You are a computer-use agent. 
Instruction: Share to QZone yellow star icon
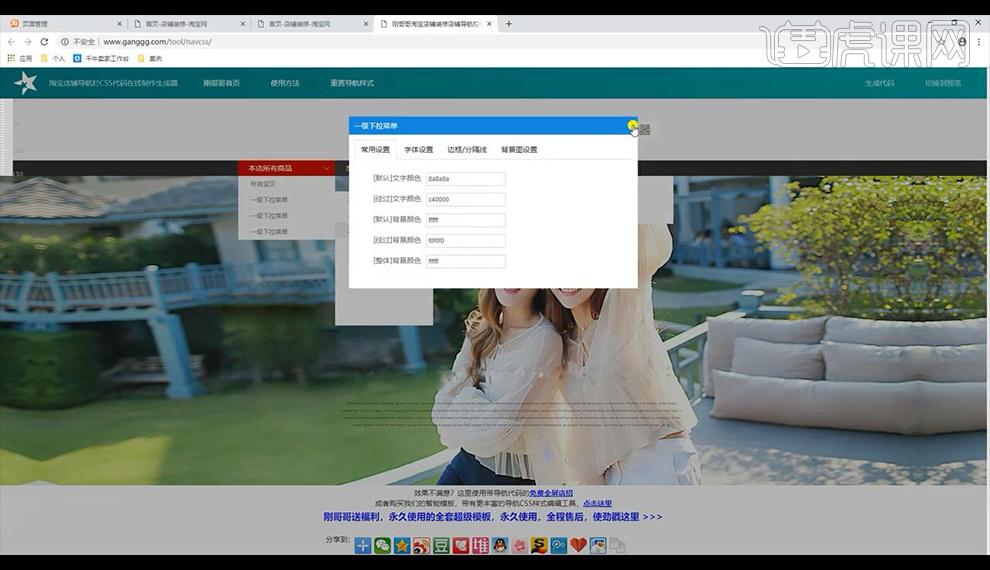point(402,545)
